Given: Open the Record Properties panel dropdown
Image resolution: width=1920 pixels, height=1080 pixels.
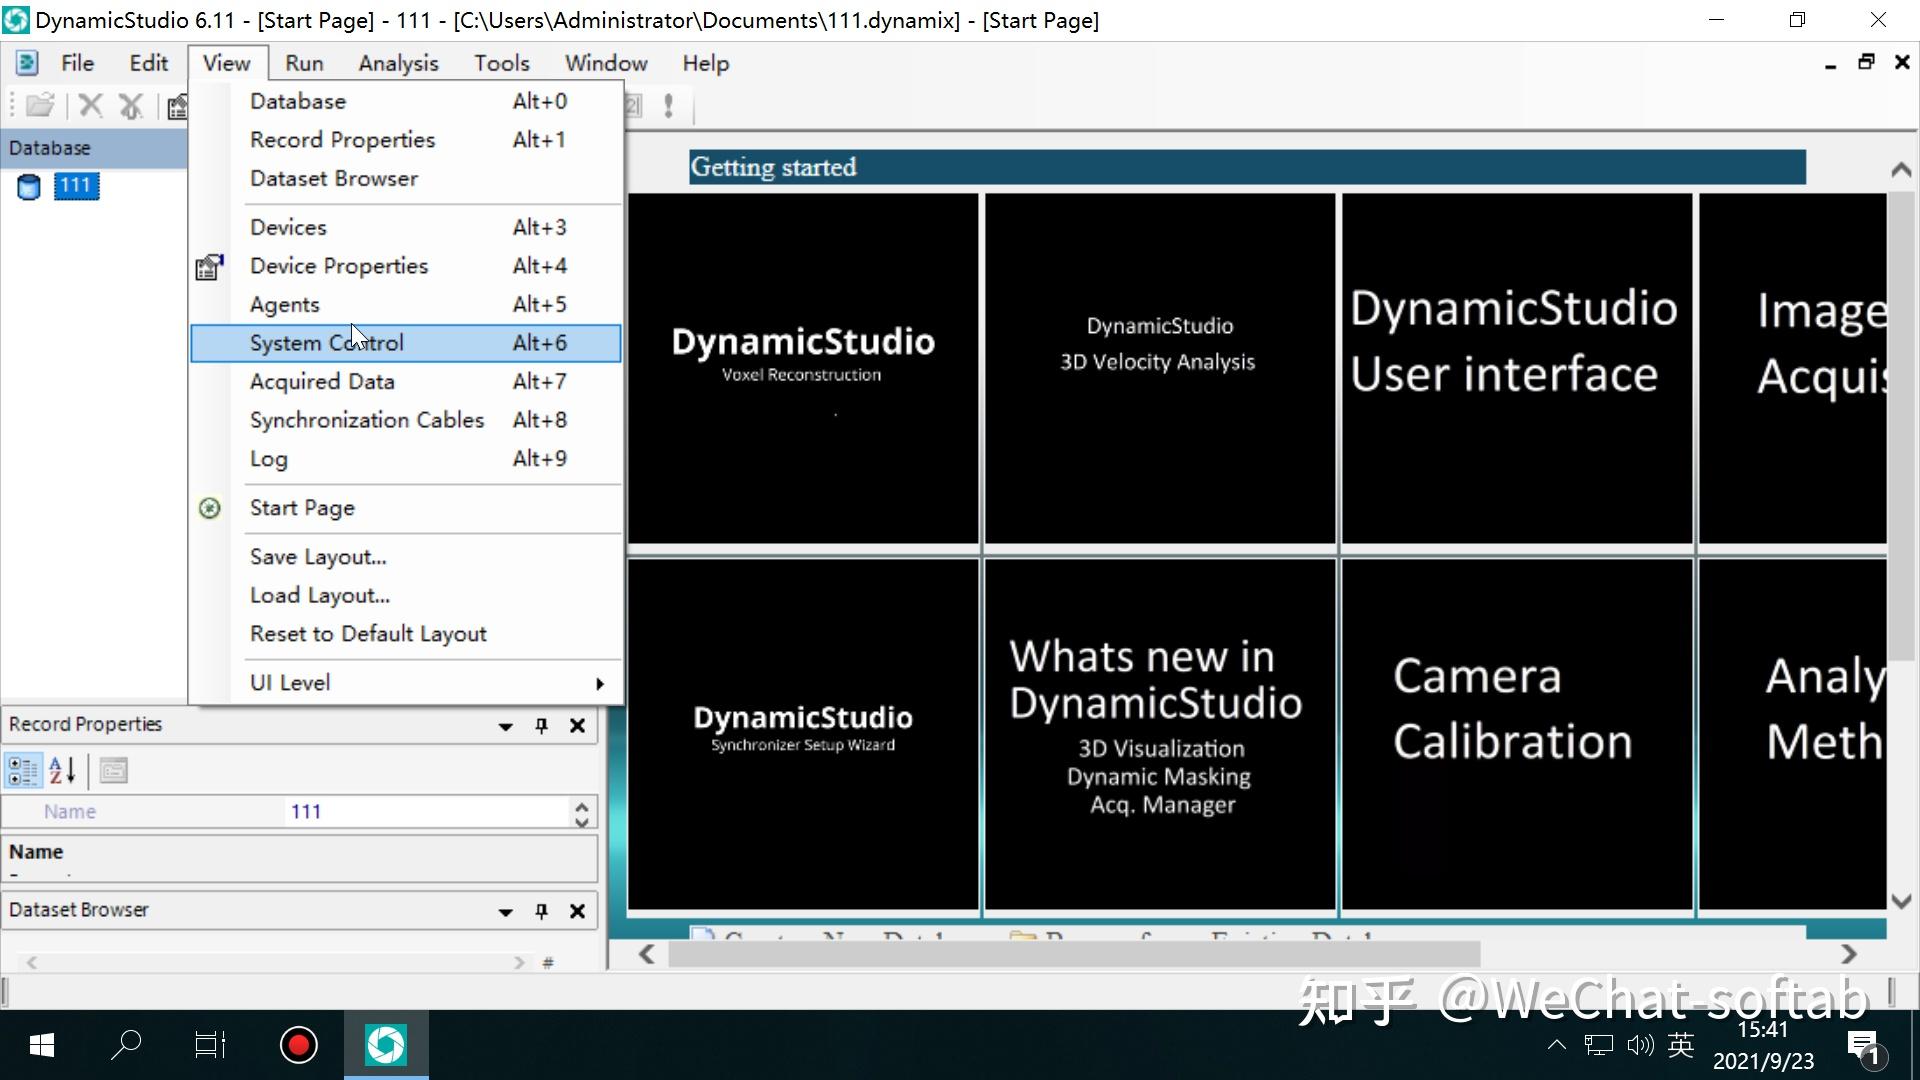Looking at the screenshot, I should (x=505, y=726).
